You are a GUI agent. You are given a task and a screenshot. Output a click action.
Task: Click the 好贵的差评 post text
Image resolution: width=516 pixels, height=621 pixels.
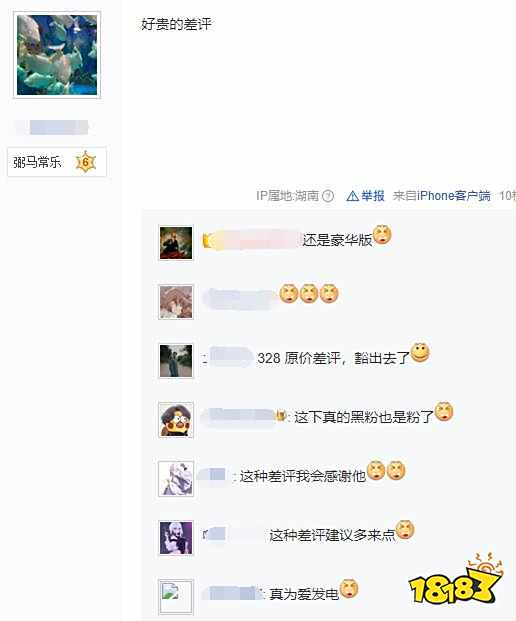(176, 25)
